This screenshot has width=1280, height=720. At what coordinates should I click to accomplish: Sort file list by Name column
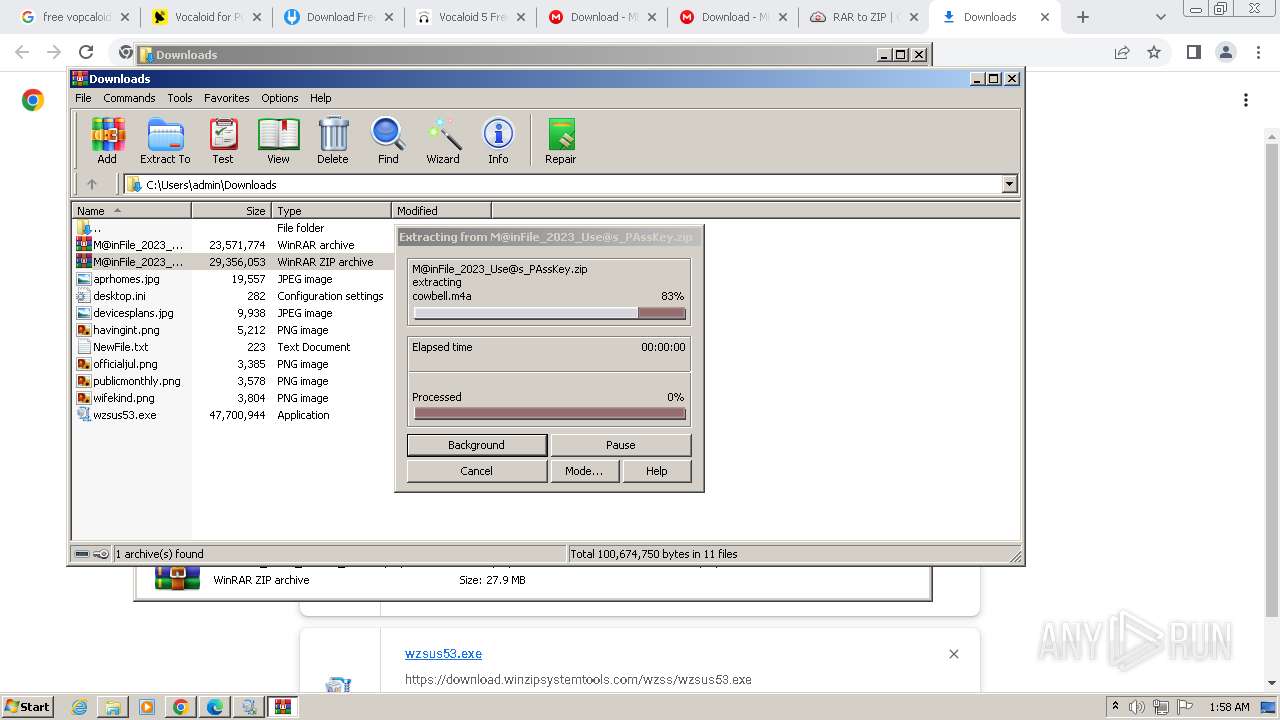pos(131,210)
